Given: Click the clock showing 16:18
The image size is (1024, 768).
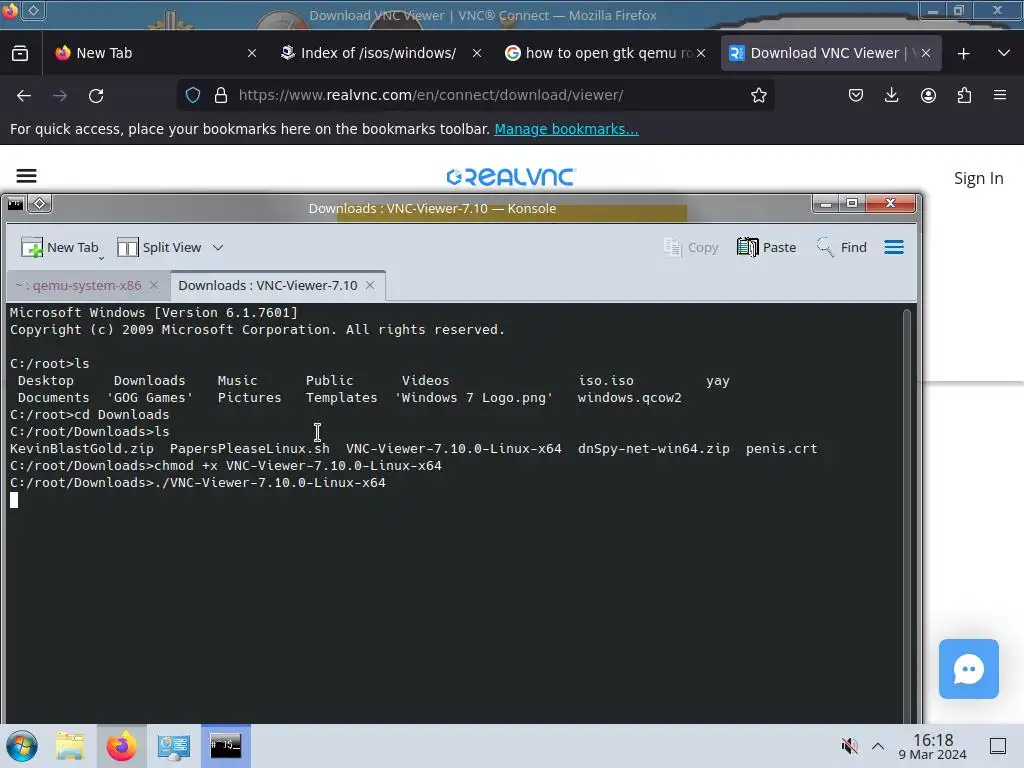Looking at the screenshot, I should 933,746.
